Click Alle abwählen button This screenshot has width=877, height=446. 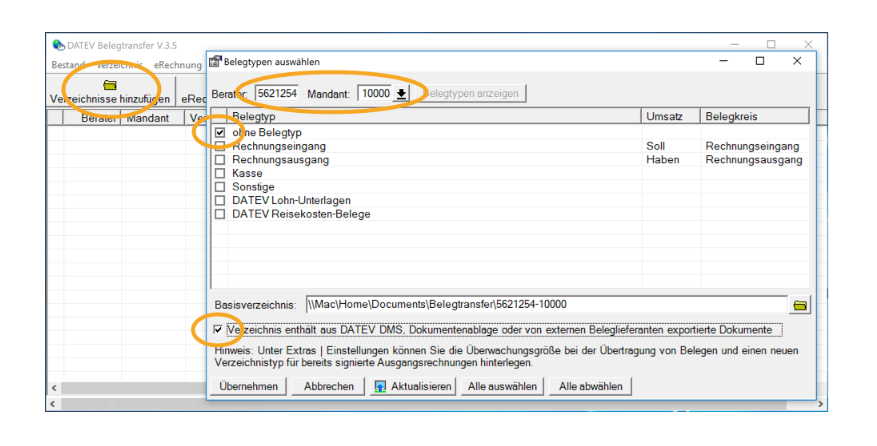coord(591,386)
